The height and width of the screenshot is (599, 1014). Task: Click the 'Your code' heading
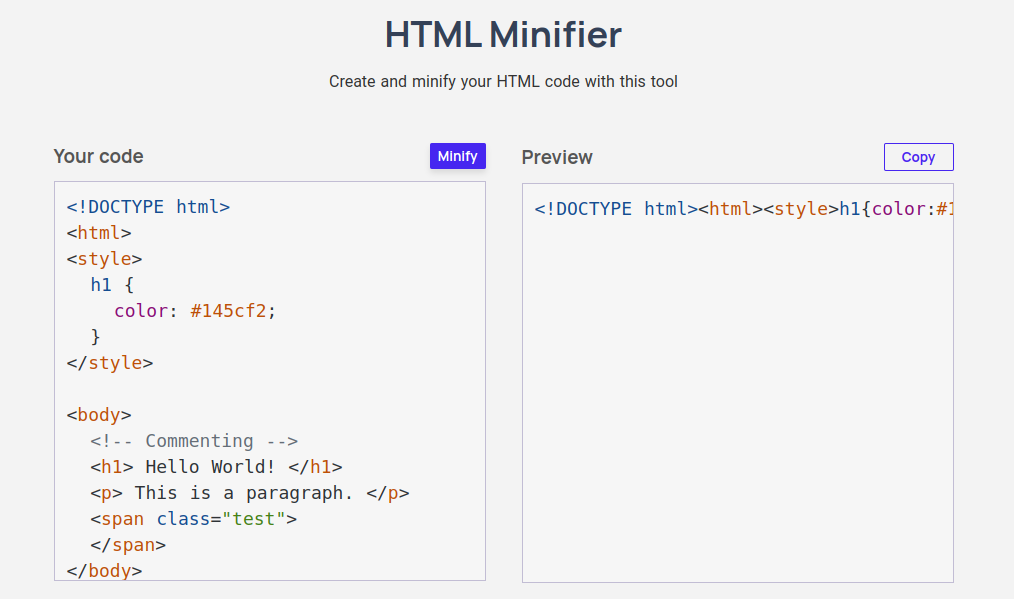[x=98, y=156]
